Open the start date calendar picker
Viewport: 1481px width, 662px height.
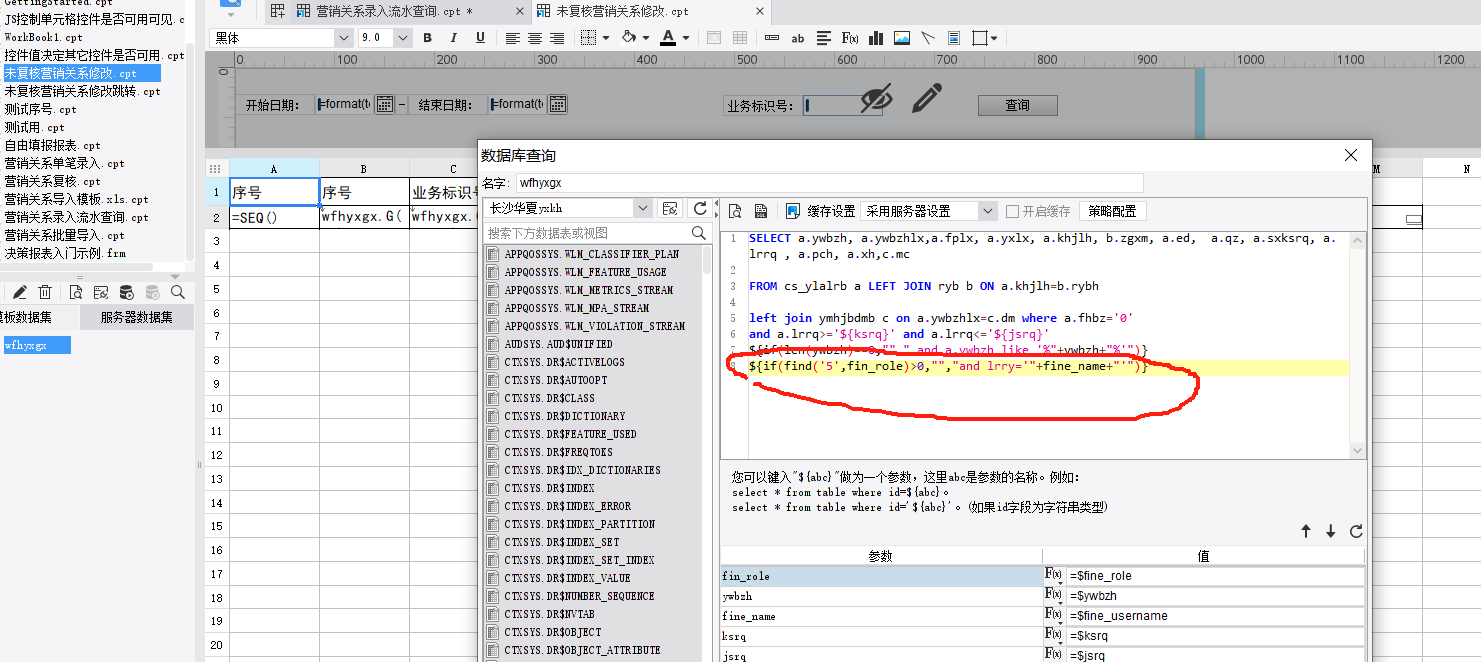[385, 104]
